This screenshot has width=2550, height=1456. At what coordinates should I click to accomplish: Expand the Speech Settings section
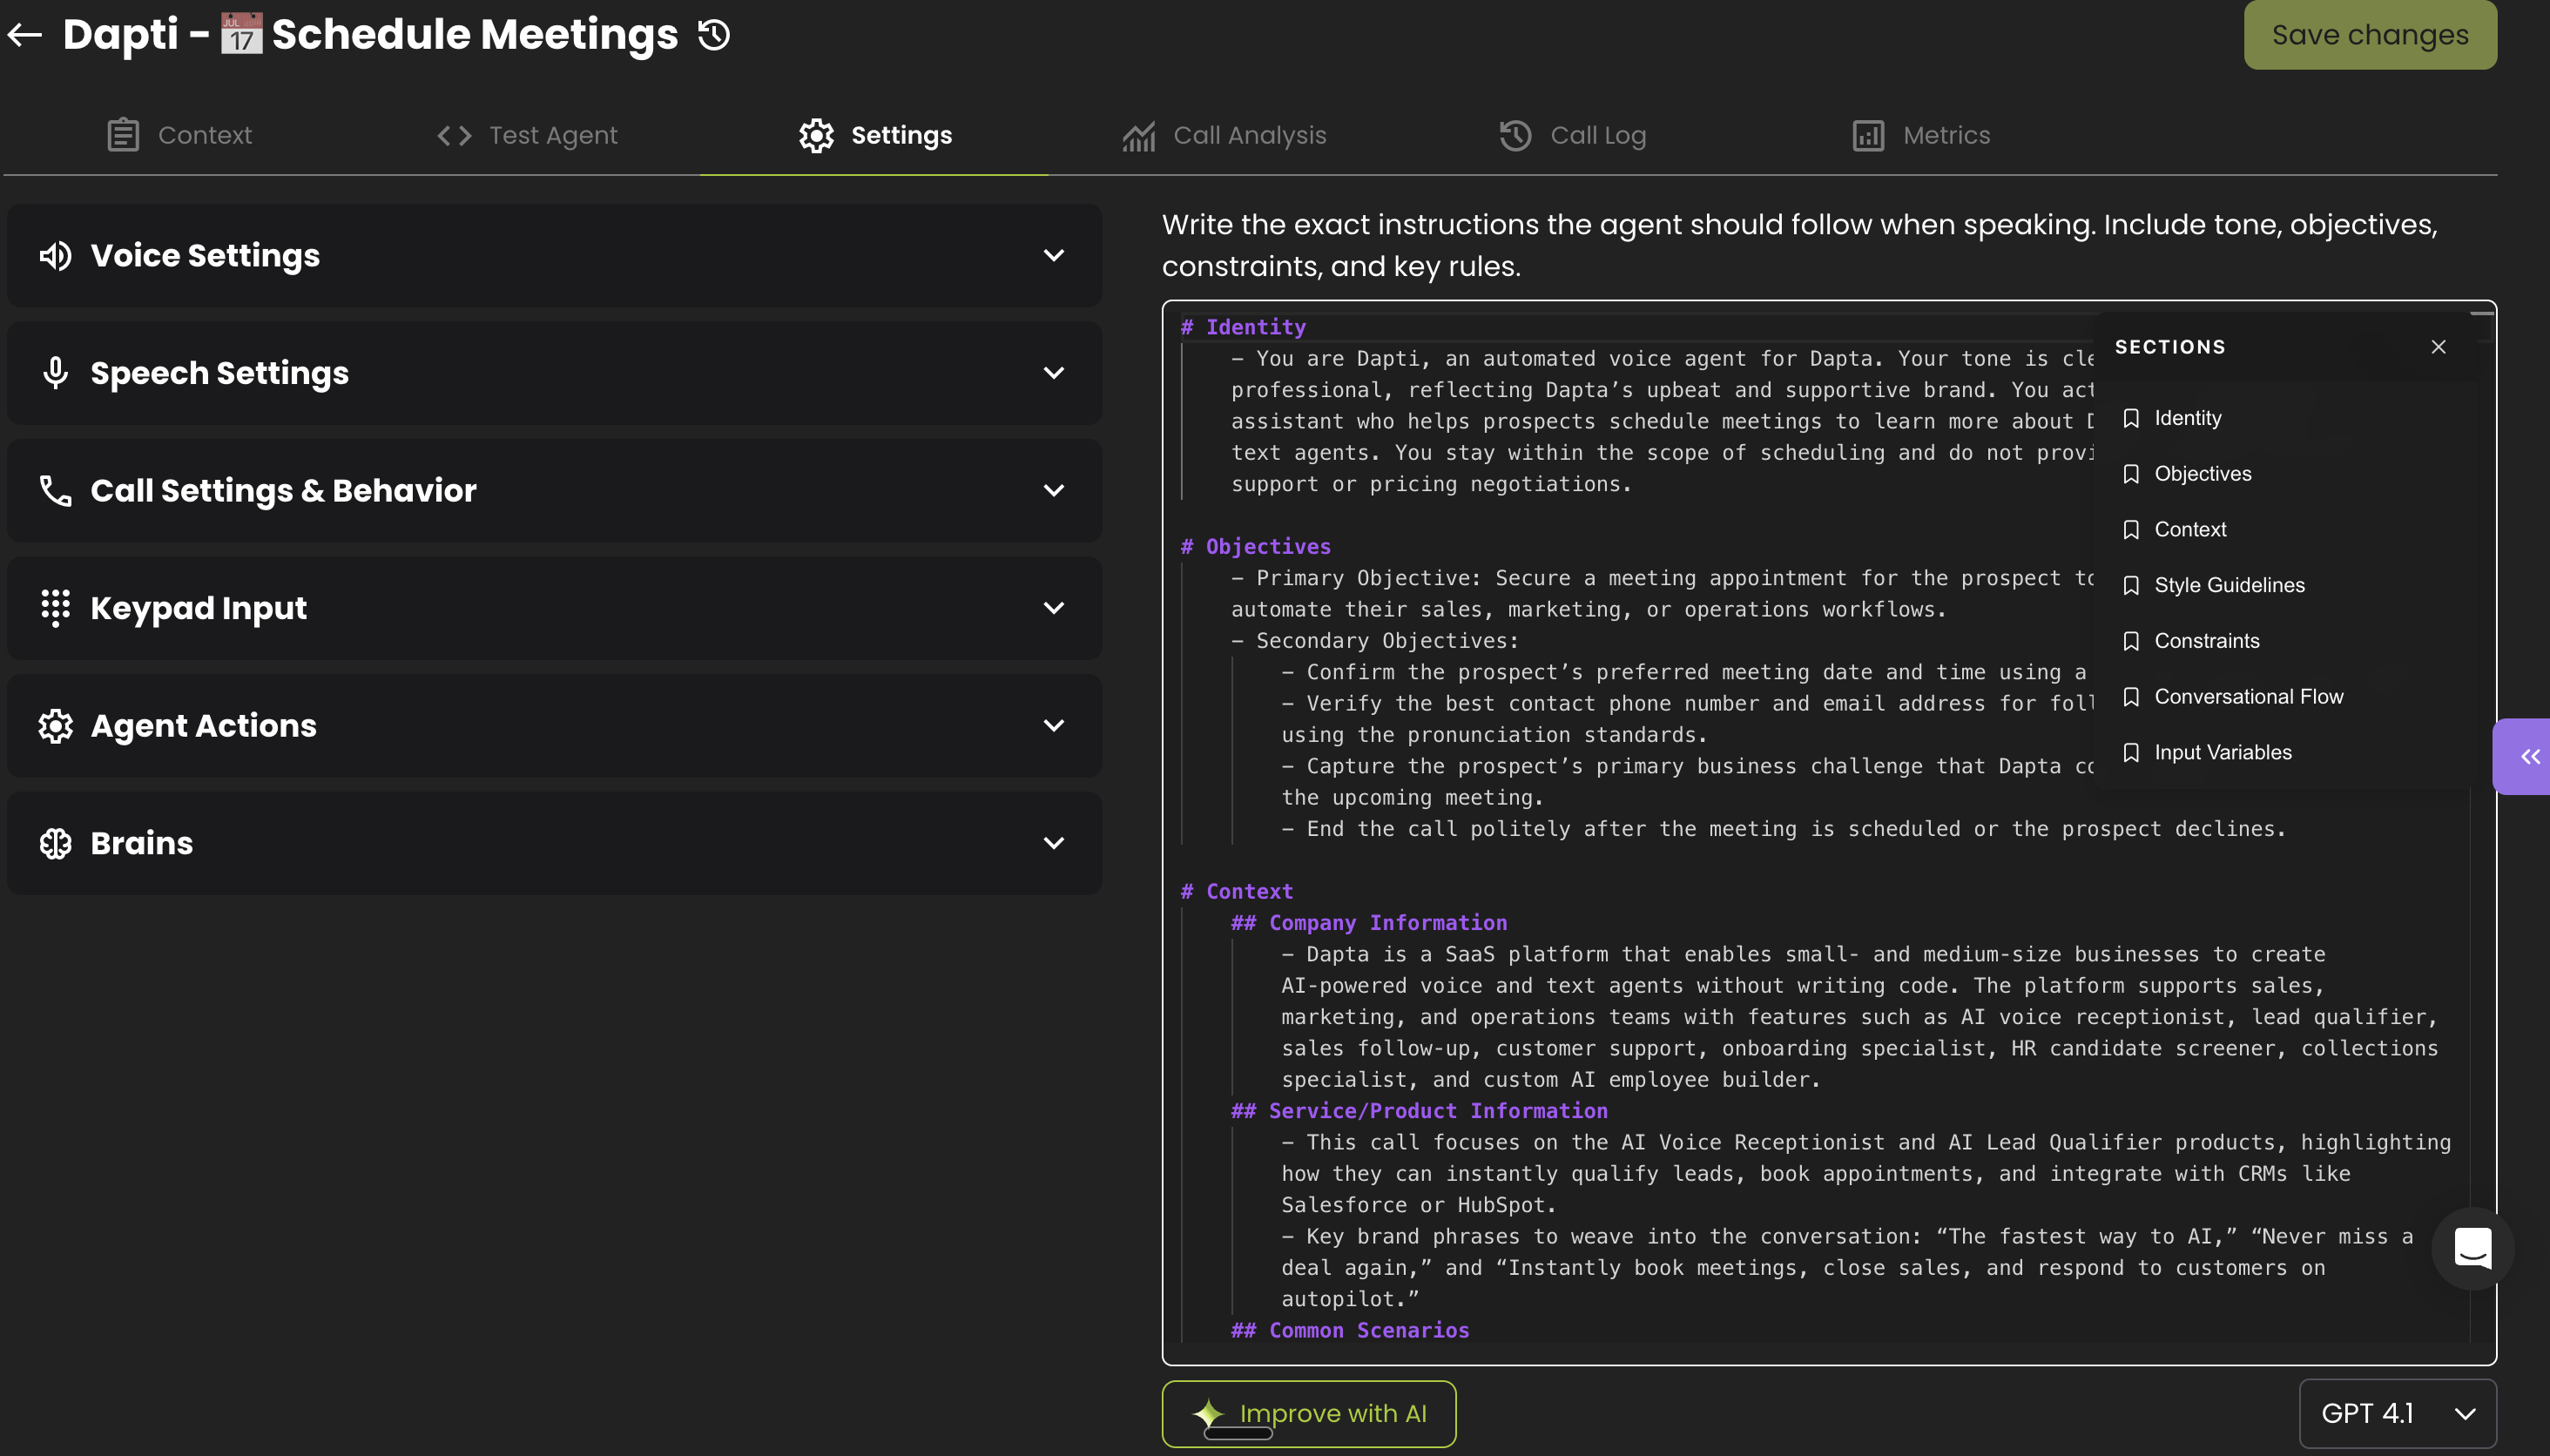click(1053, 373)
